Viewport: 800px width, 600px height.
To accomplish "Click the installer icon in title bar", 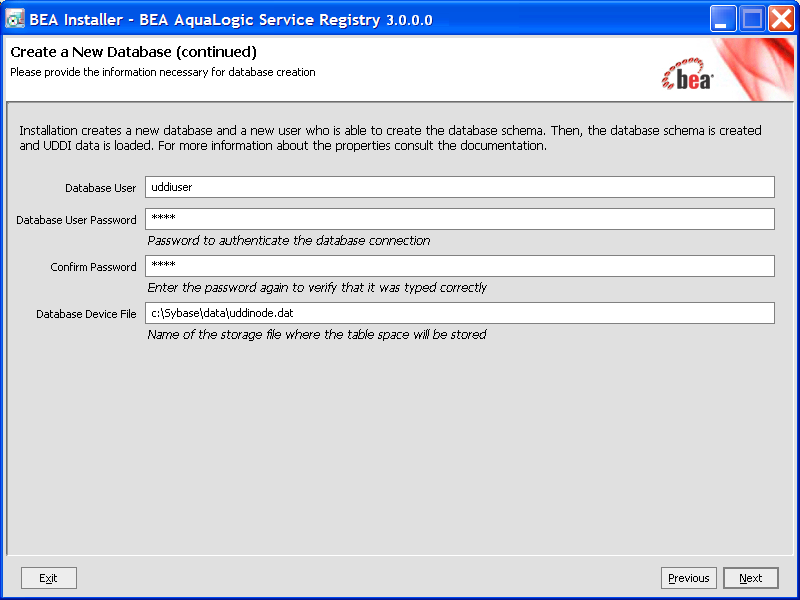I will (15, 19).
